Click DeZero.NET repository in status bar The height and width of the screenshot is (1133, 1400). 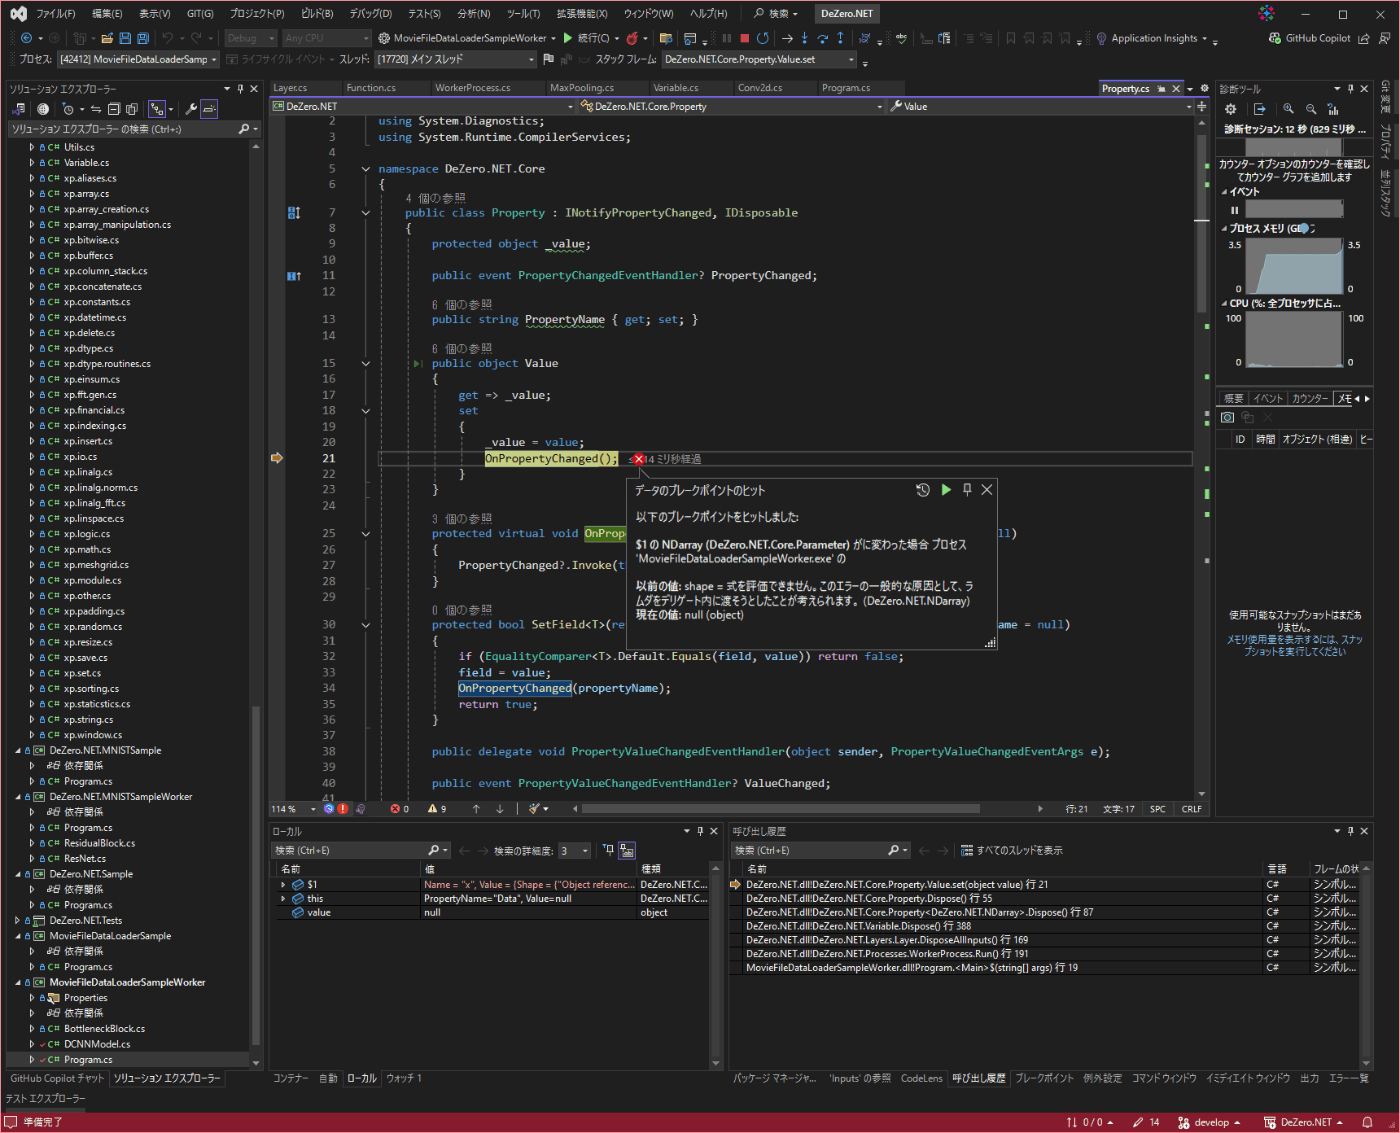[x=1304, y=1122]
